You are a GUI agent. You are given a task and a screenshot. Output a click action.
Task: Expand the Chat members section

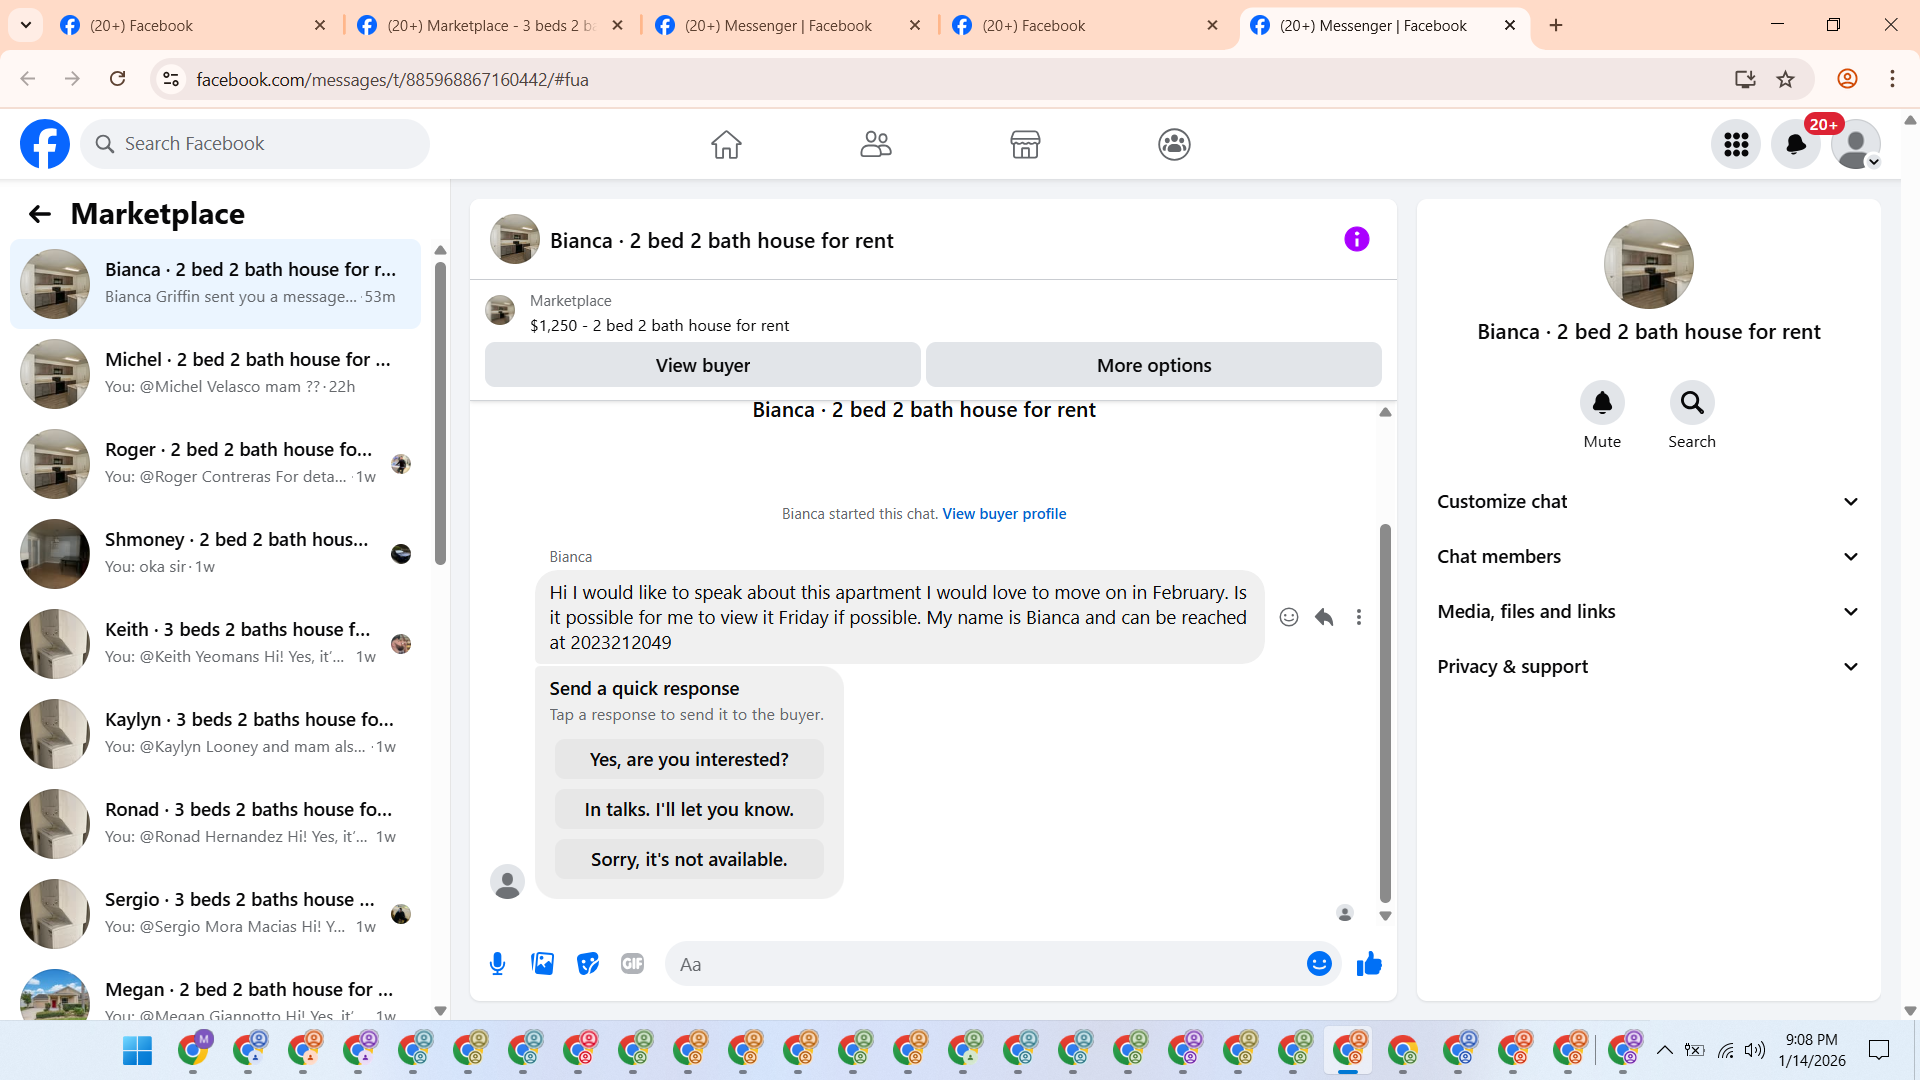[1648, 557]
